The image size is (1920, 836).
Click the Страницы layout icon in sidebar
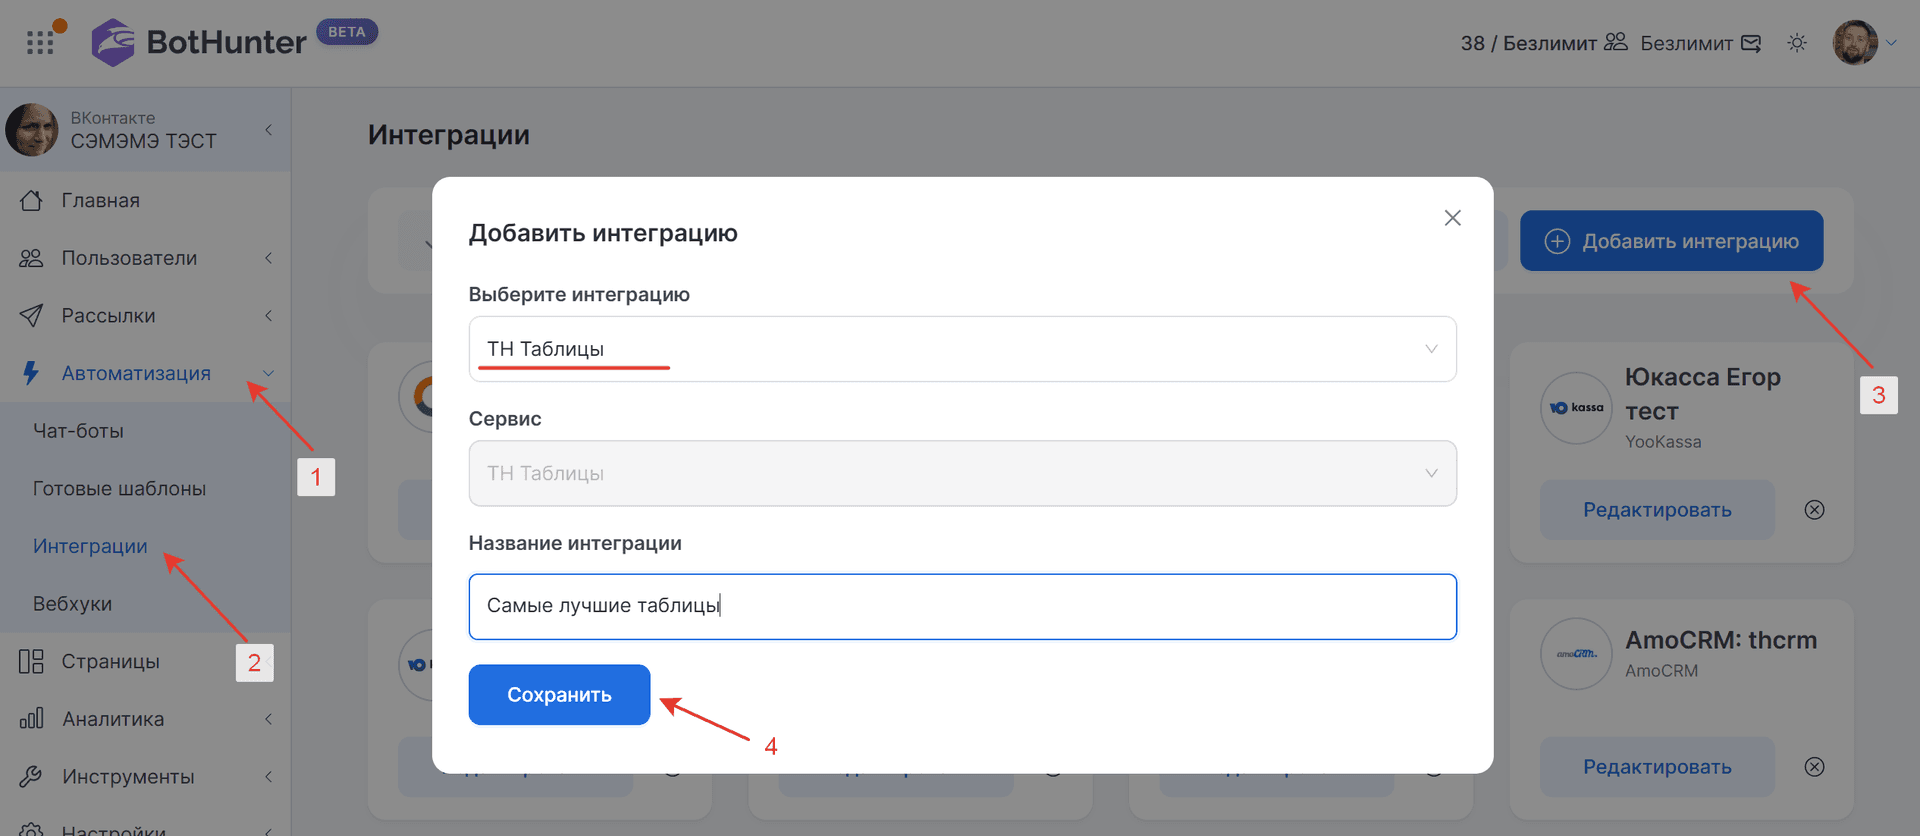click(x=32, y=661)
